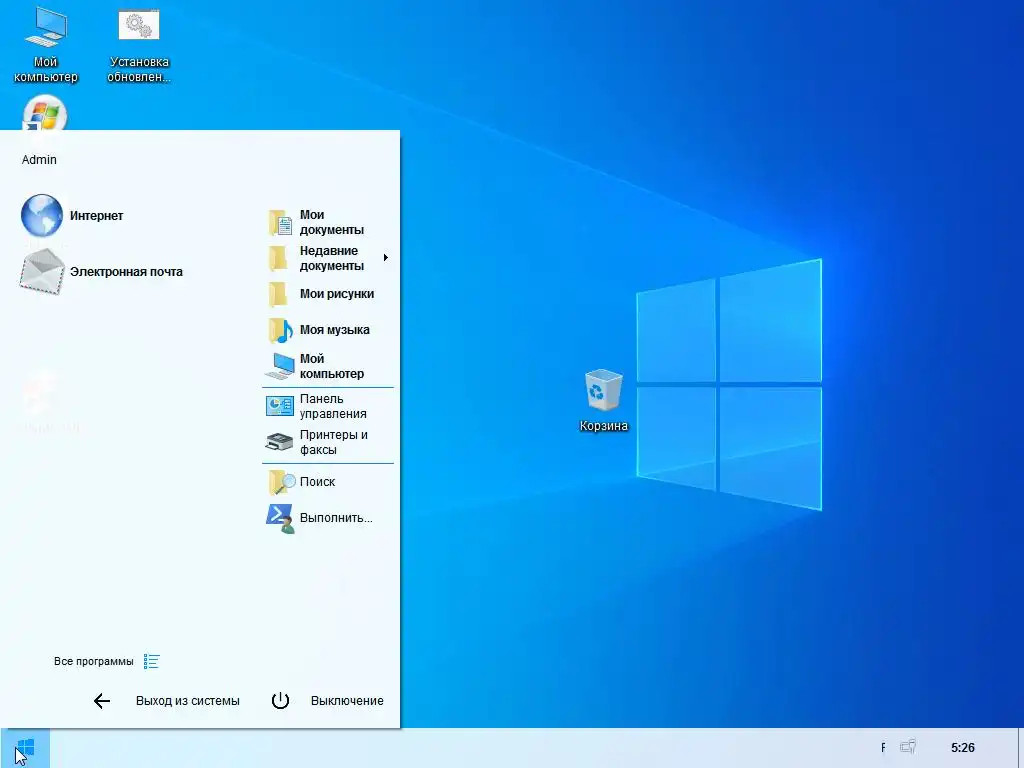Open the email envelope icon
This screenshot has height=768, width=1024.
pos(42,272)
